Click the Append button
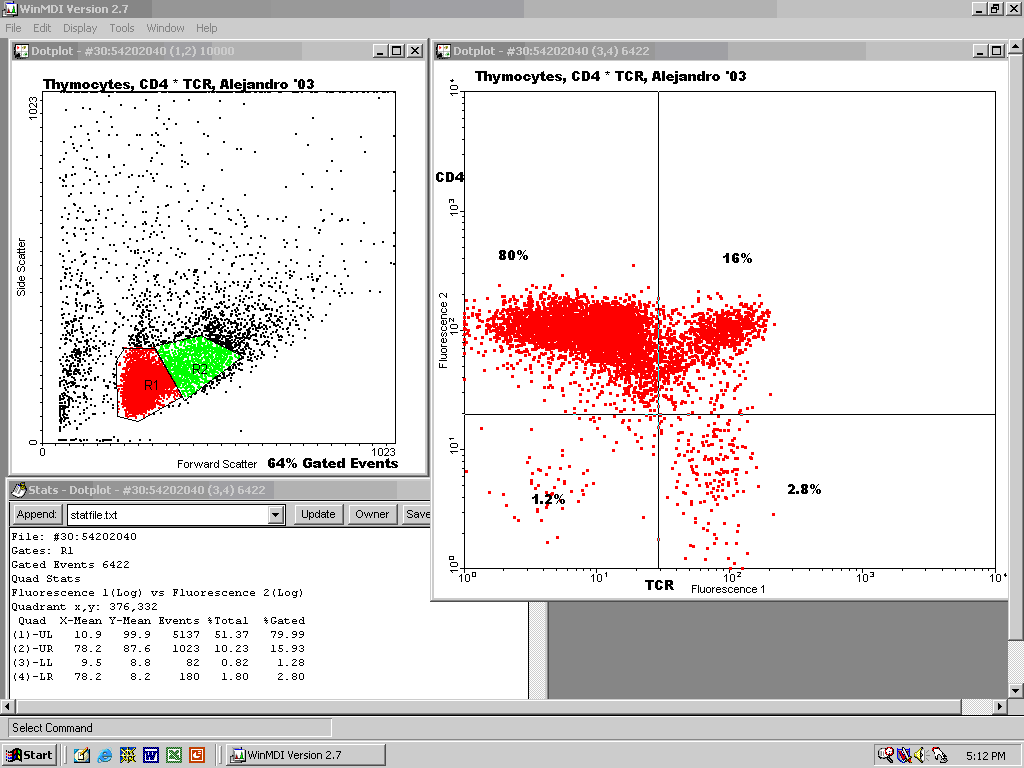 [36, 514]
